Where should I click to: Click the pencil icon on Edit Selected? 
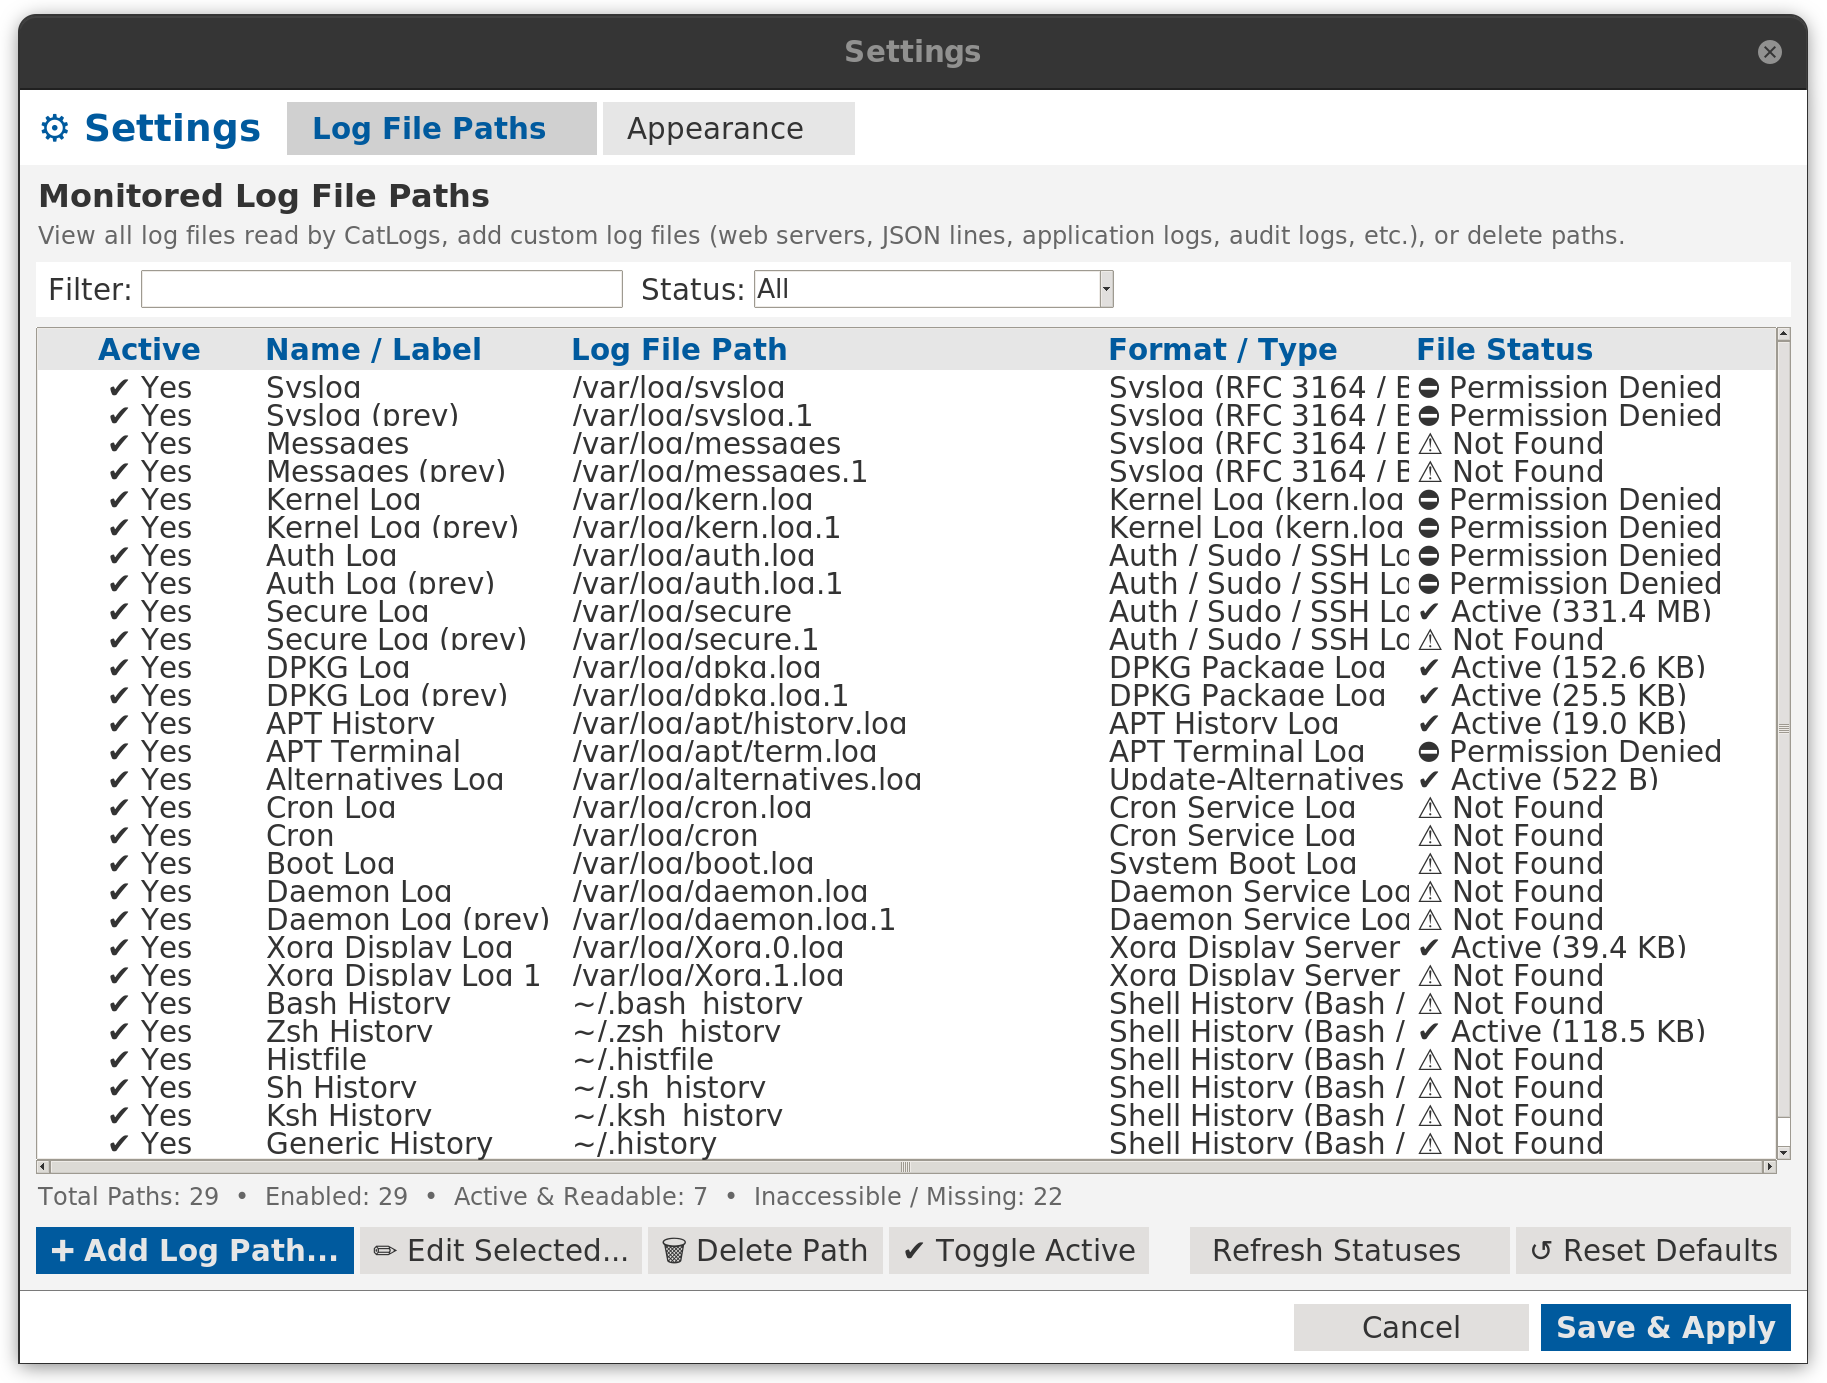point(385,1251)
